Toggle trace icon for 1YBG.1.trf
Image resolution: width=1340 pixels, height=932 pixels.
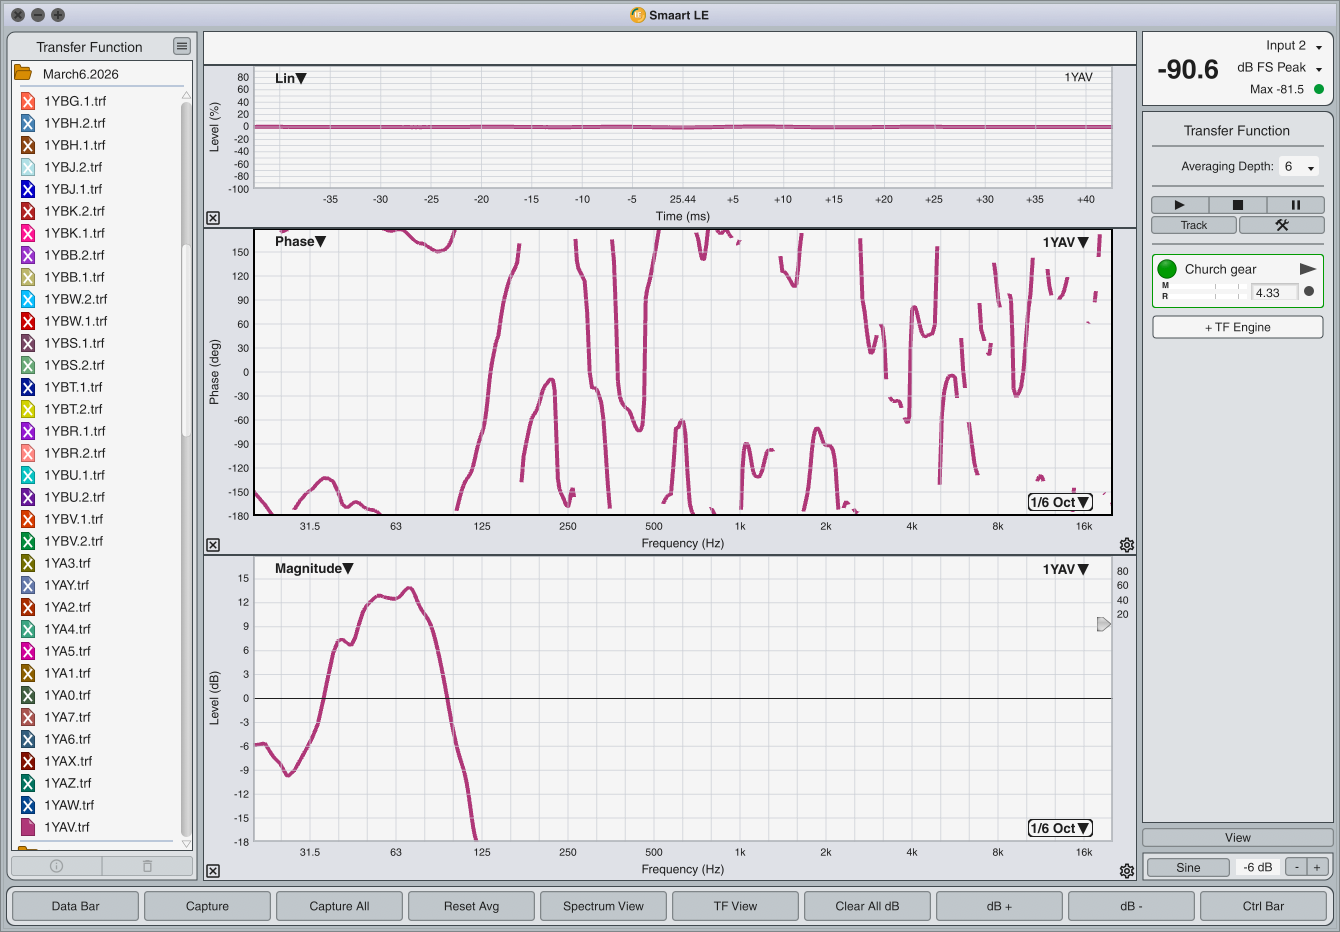tap(28, 101)
